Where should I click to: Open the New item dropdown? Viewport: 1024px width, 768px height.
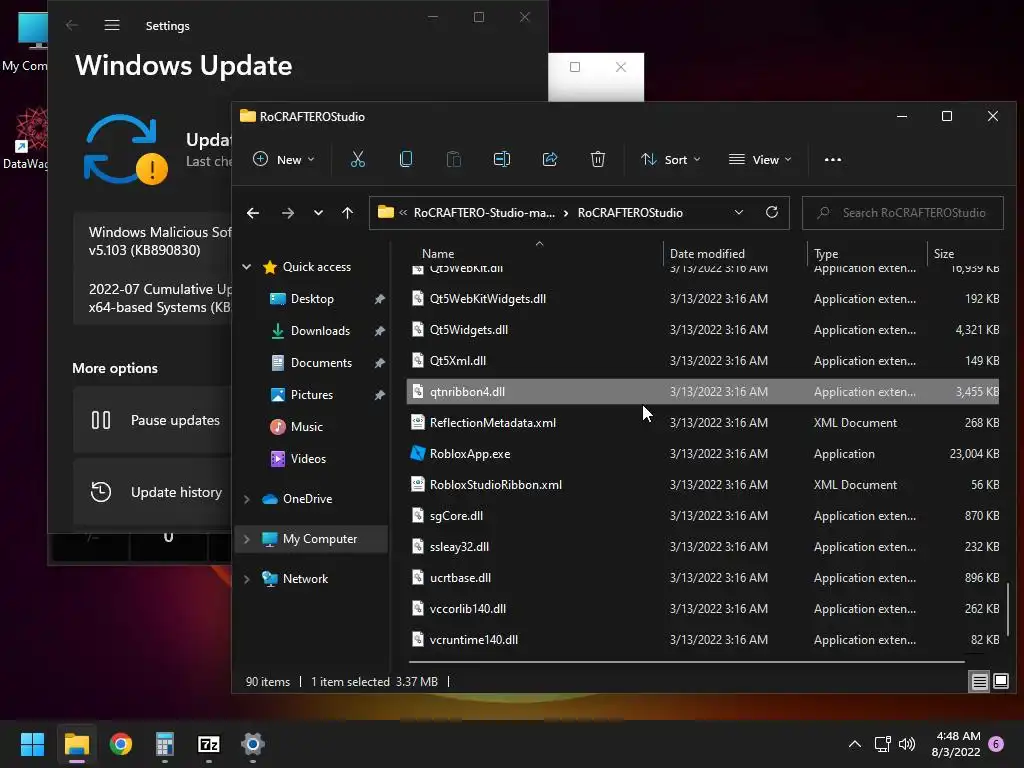point(284,159)
